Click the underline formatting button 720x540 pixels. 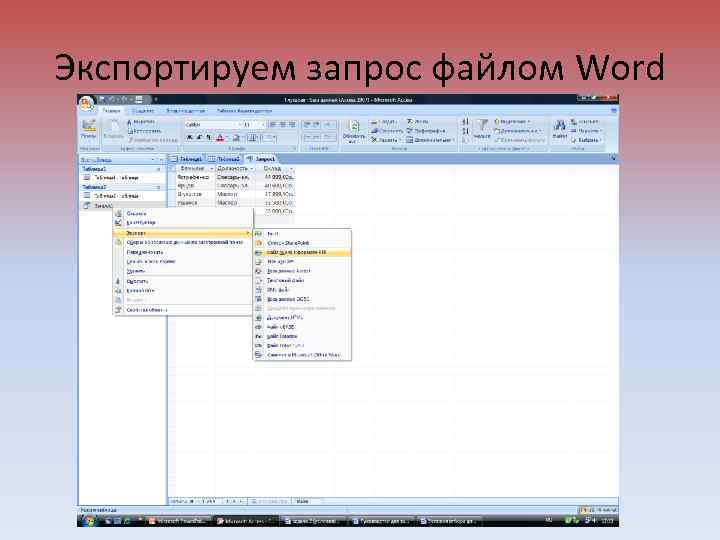pos(209,137)
